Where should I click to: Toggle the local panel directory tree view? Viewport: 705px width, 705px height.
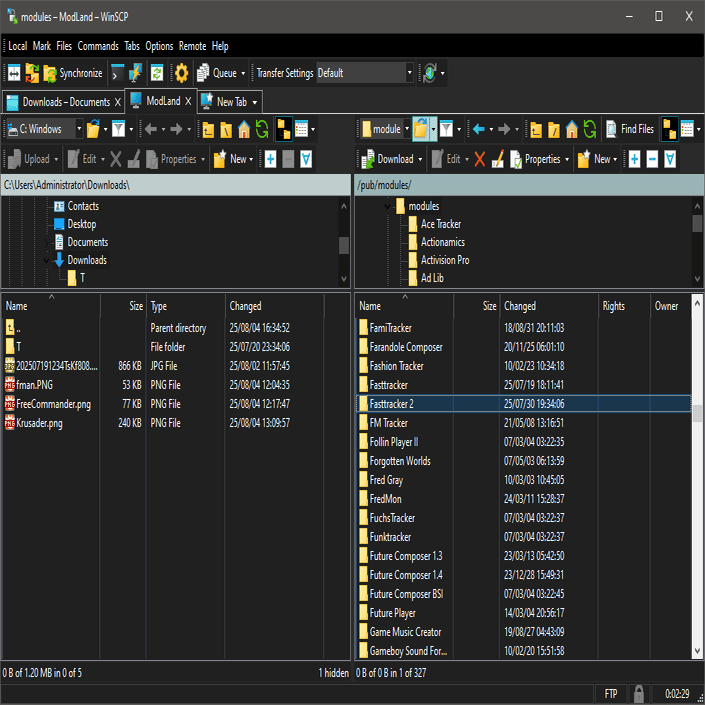[x=284, y=129]
